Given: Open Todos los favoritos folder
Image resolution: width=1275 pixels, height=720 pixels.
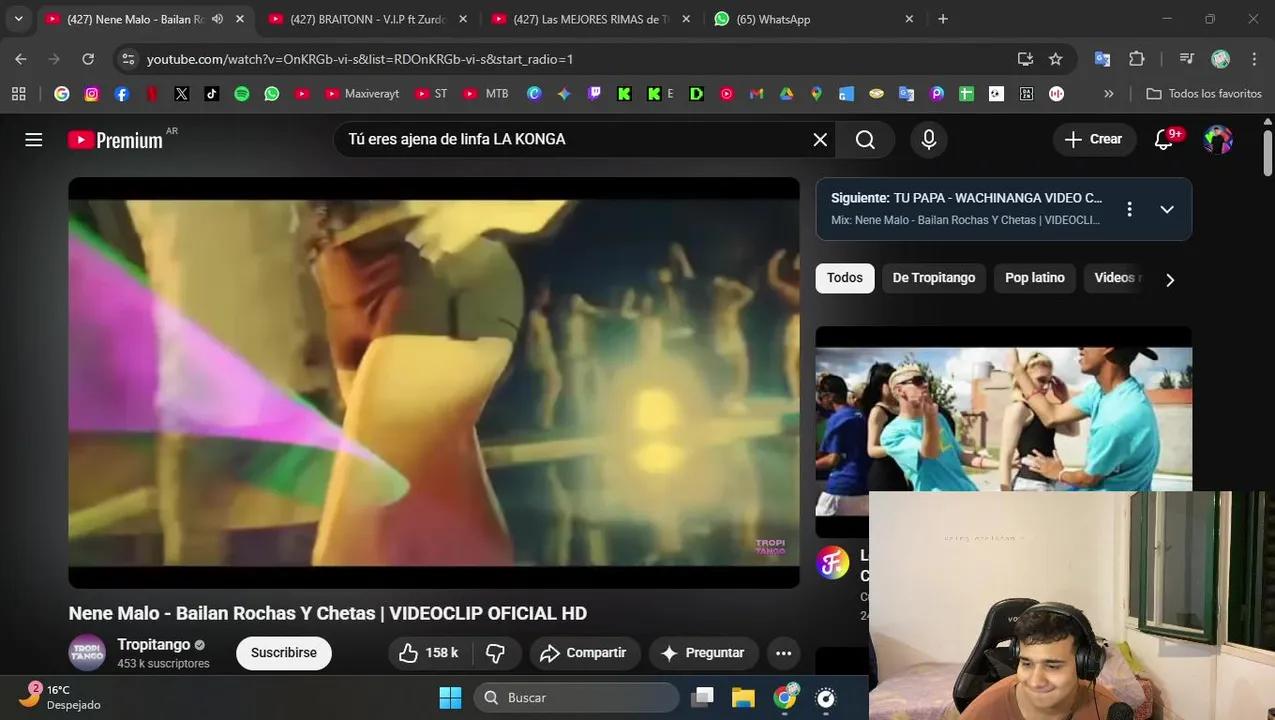Looking at the screenshot, I should pos(1205,94).
